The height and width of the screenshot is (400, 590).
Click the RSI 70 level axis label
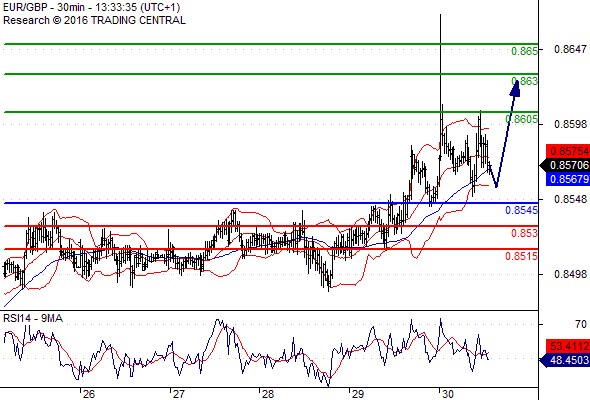click(581, 324)
